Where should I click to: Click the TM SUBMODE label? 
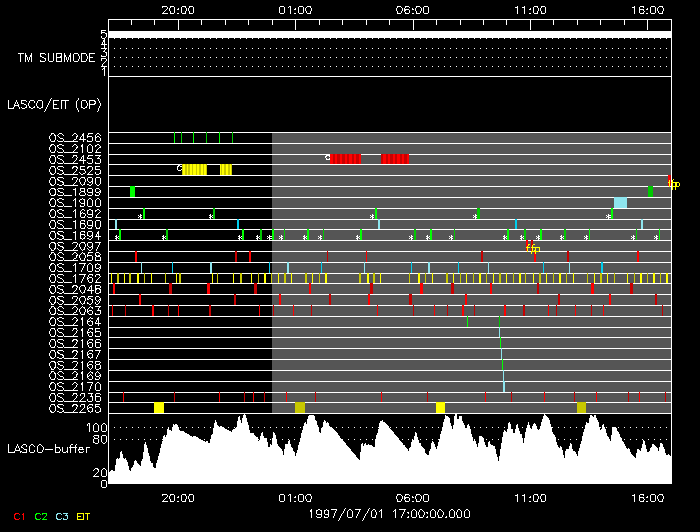tap(56, 58)
